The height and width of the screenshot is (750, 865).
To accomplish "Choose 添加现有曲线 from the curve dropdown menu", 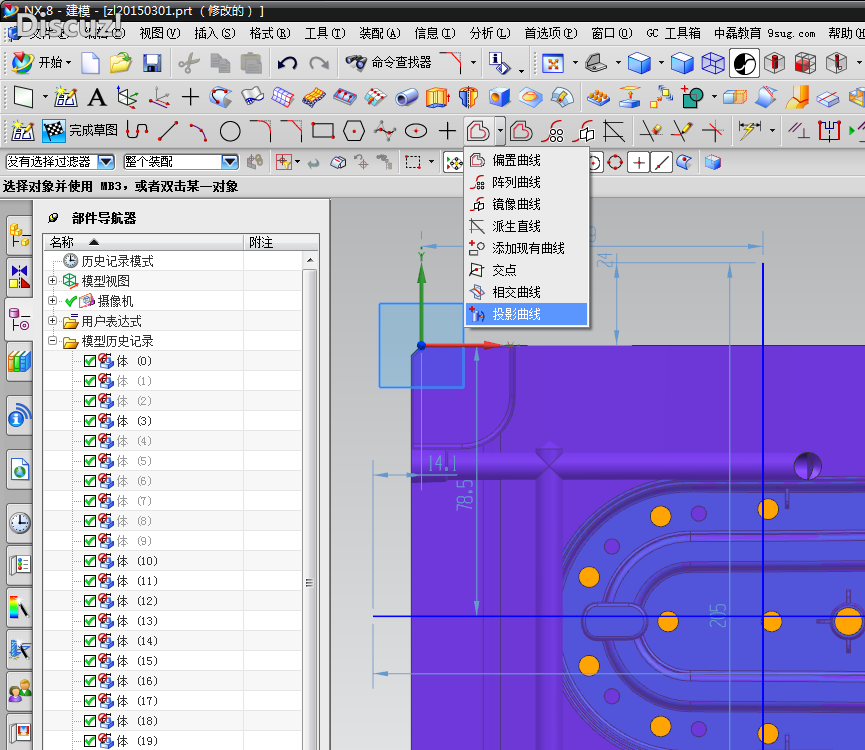I will (x=526, y=248).
